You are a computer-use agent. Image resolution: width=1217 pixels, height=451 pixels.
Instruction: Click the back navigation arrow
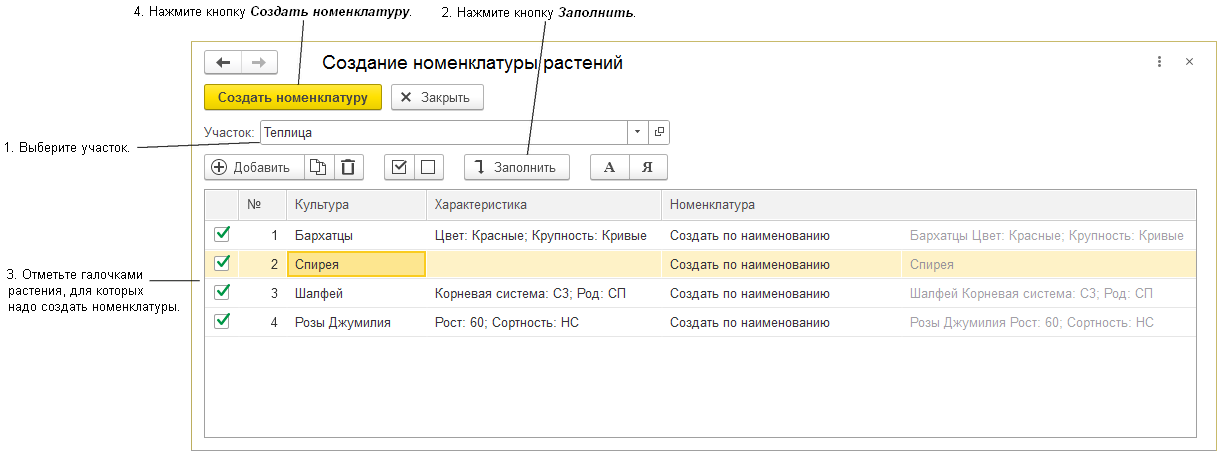click(x=222, y=62)
